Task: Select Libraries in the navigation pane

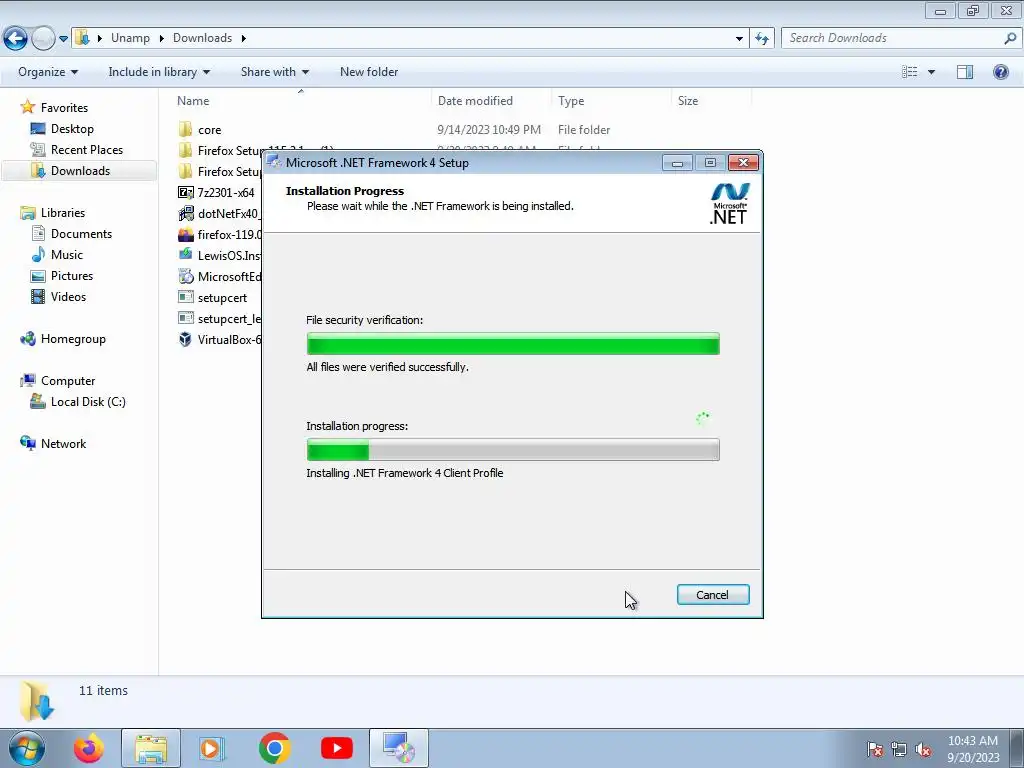Action: pos(63,213)
